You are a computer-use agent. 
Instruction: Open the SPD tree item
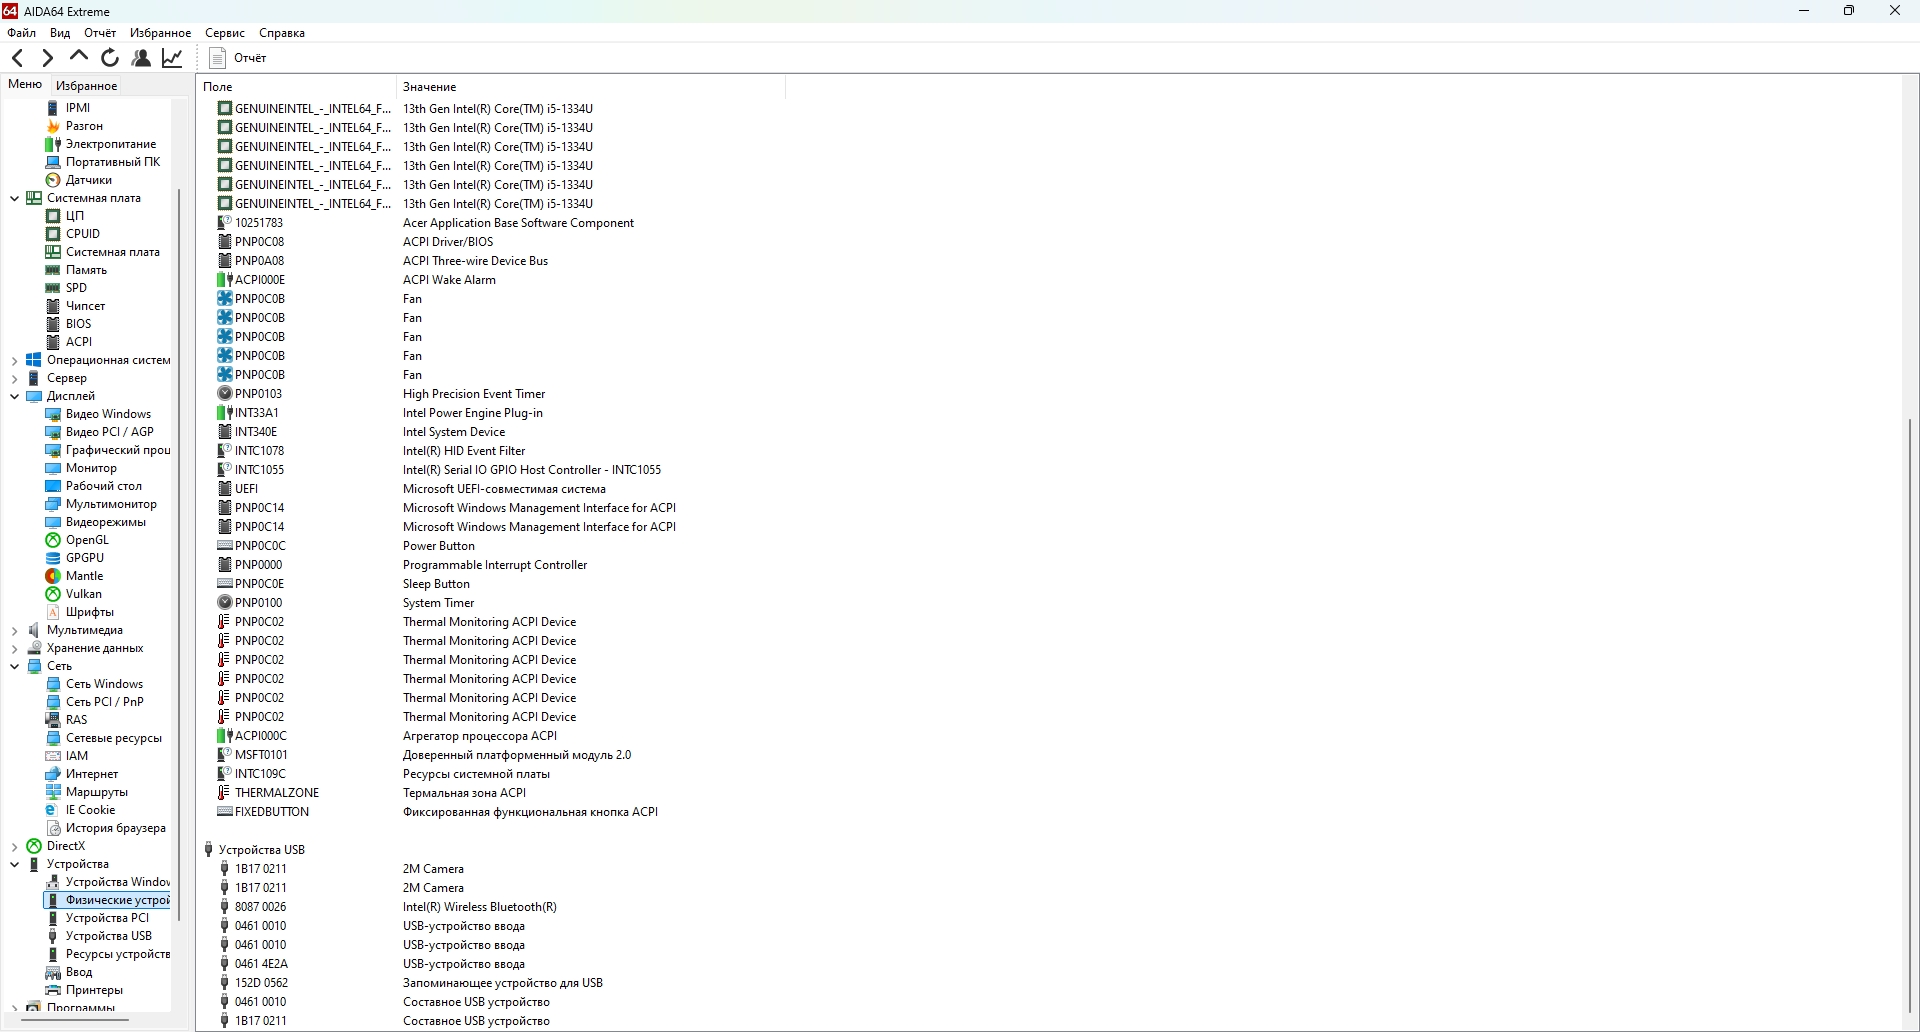[x=67, y=288]
